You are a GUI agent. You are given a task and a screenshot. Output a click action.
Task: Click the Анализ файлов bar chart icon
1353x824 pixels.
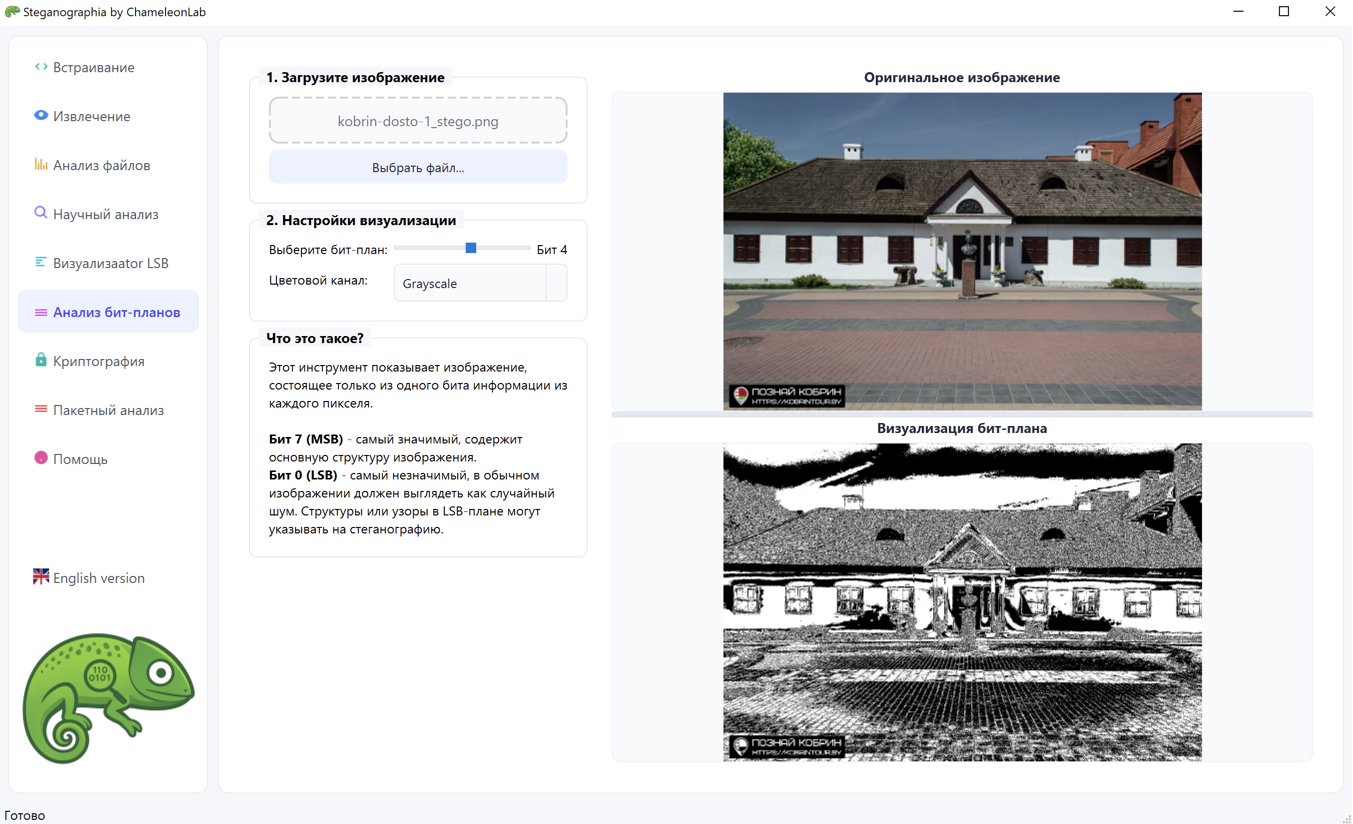click(x=41, y=164)
